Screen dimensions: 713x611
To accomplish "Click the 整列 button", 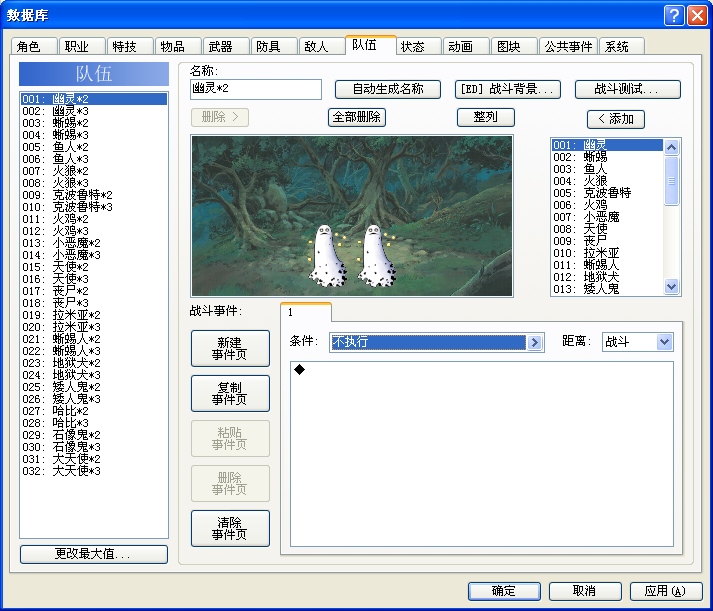I will coord(486,117).
